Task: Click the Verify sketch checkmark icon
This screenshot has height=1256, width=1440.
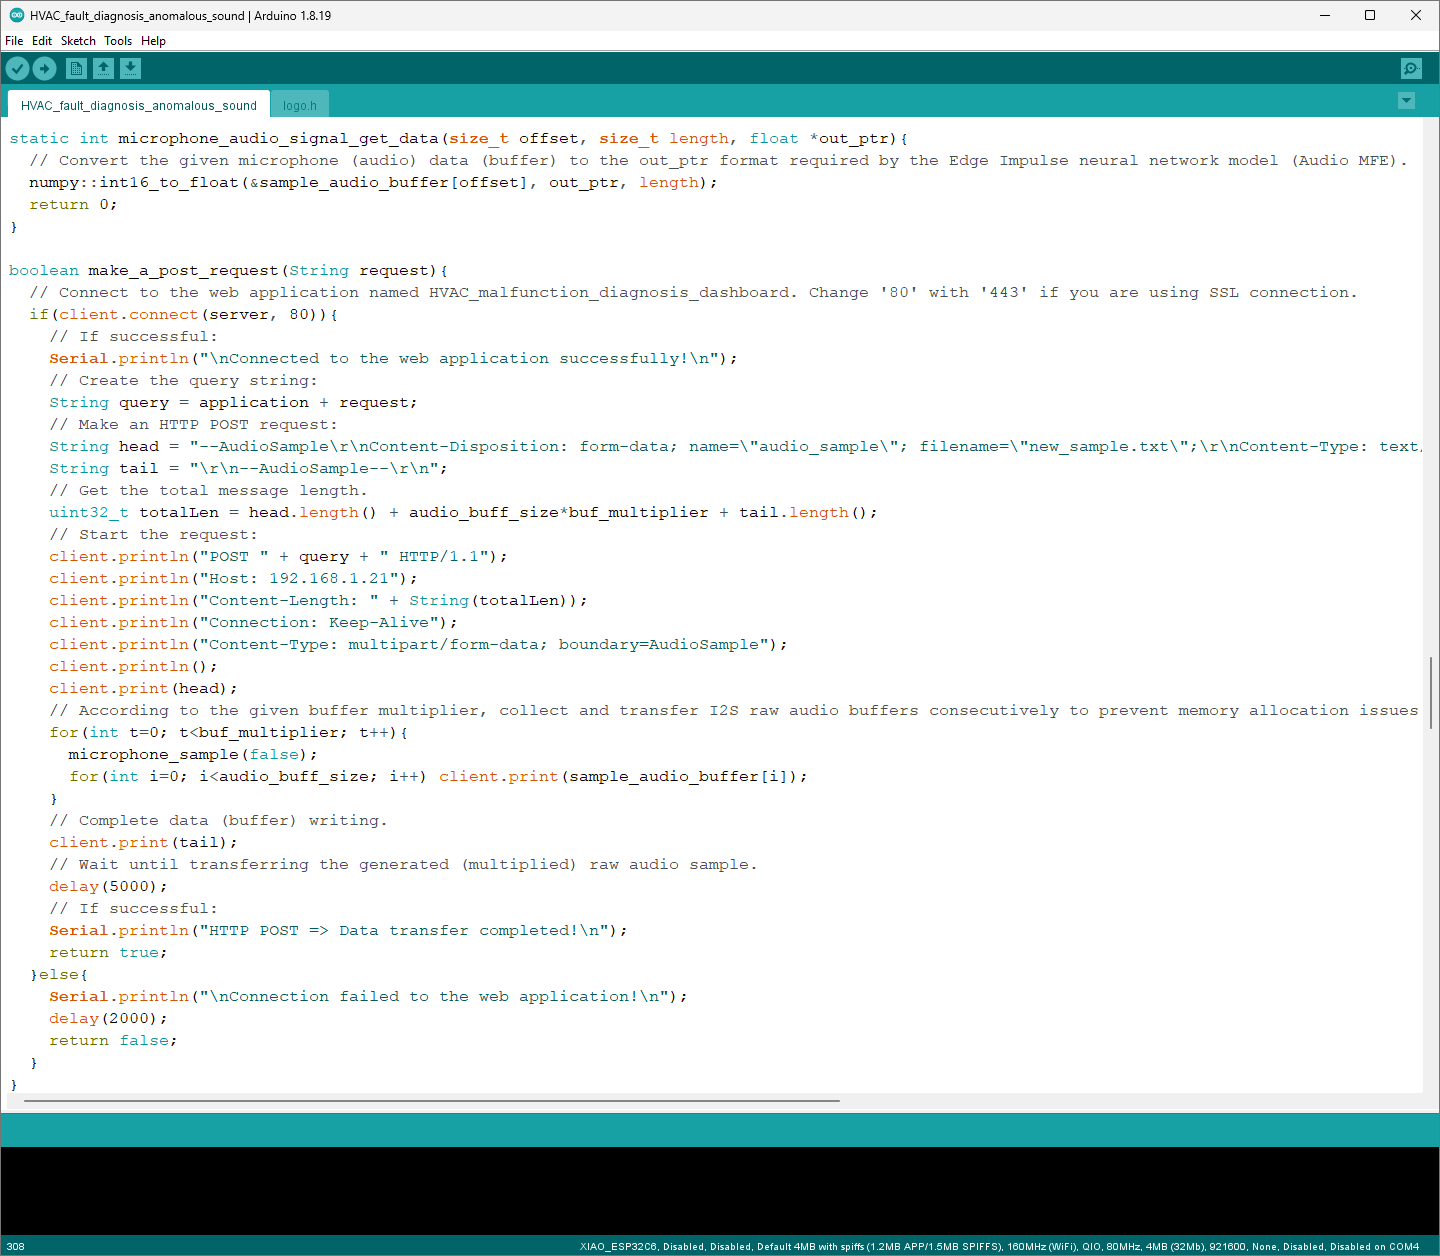Action: [18, 68]
